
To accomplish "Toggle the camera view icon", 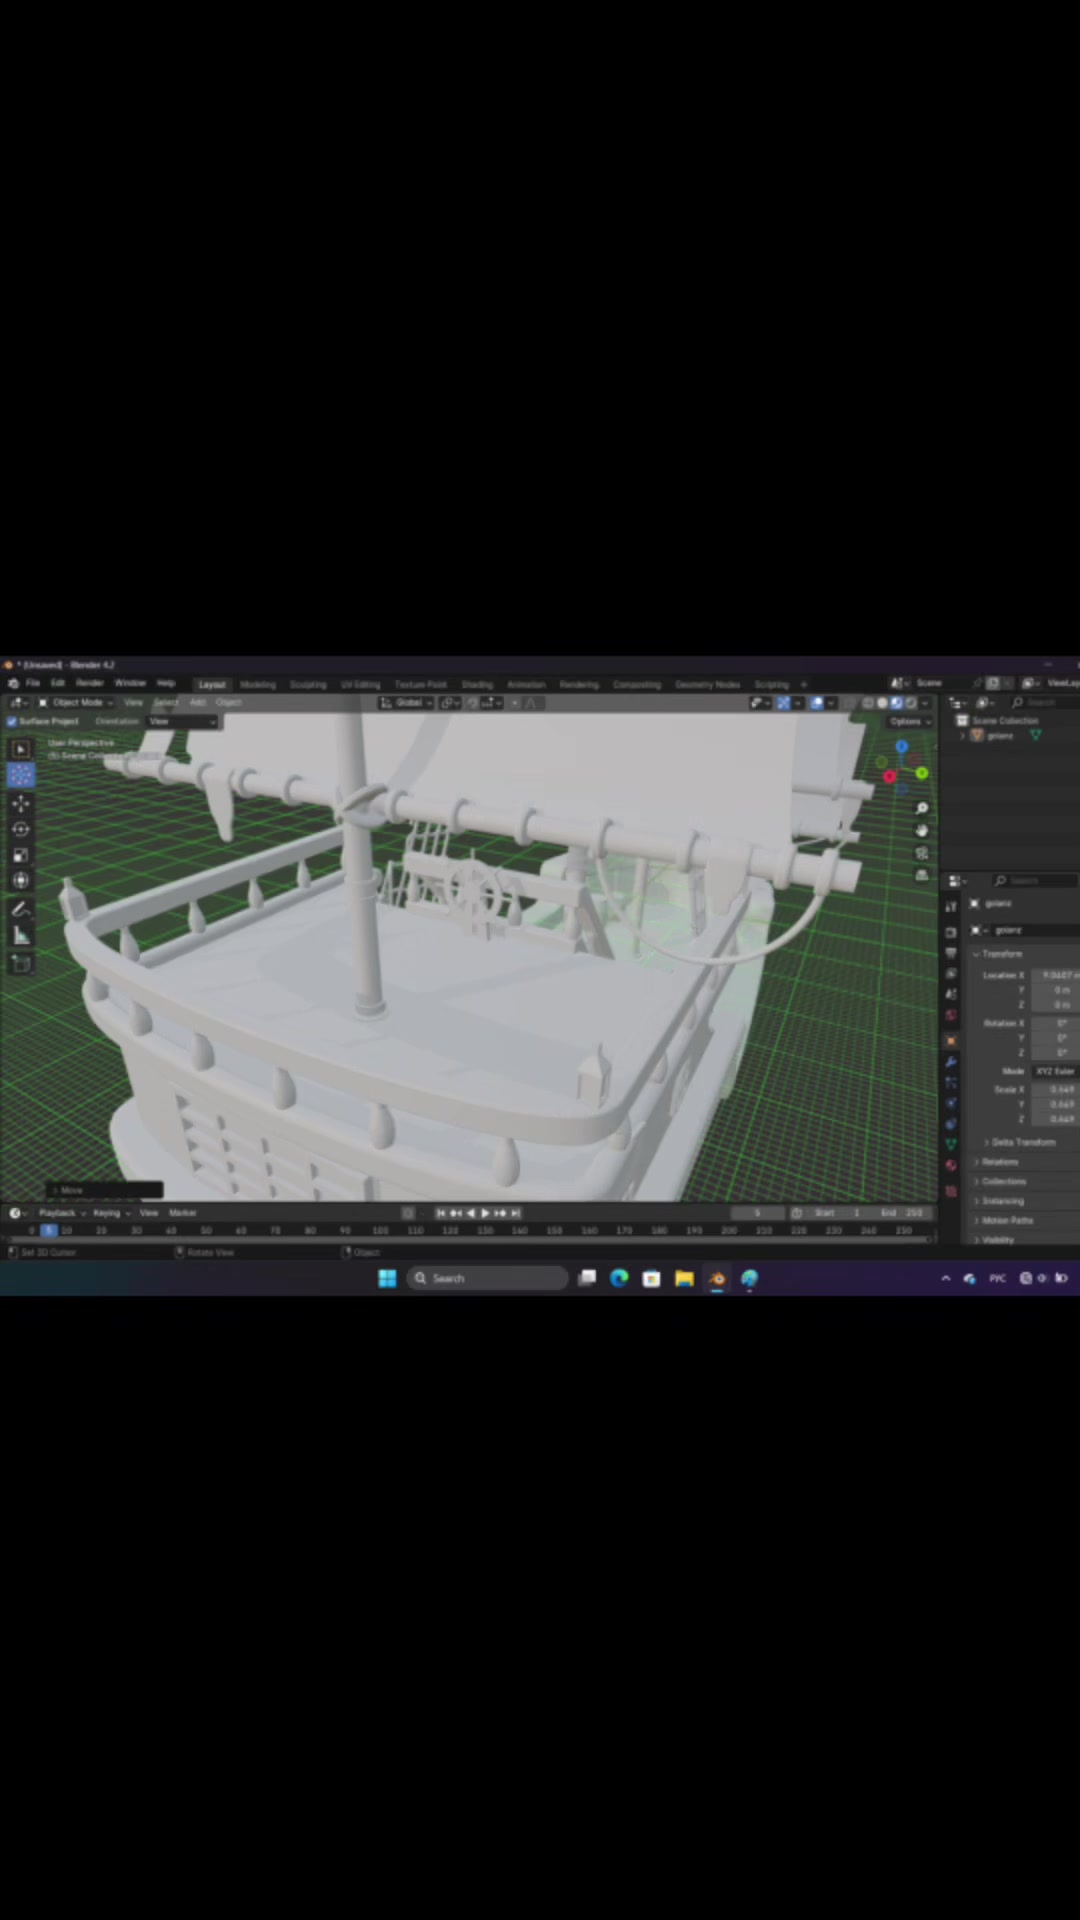I will 922,853.
